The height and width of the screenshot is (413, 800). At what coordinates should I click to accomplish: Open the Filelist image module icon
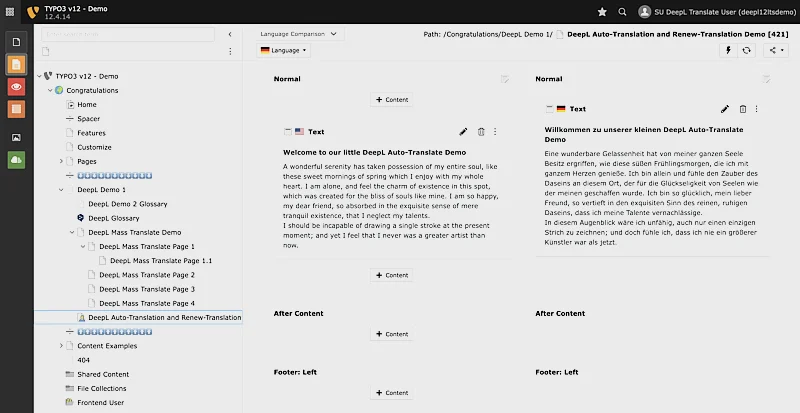16,137
